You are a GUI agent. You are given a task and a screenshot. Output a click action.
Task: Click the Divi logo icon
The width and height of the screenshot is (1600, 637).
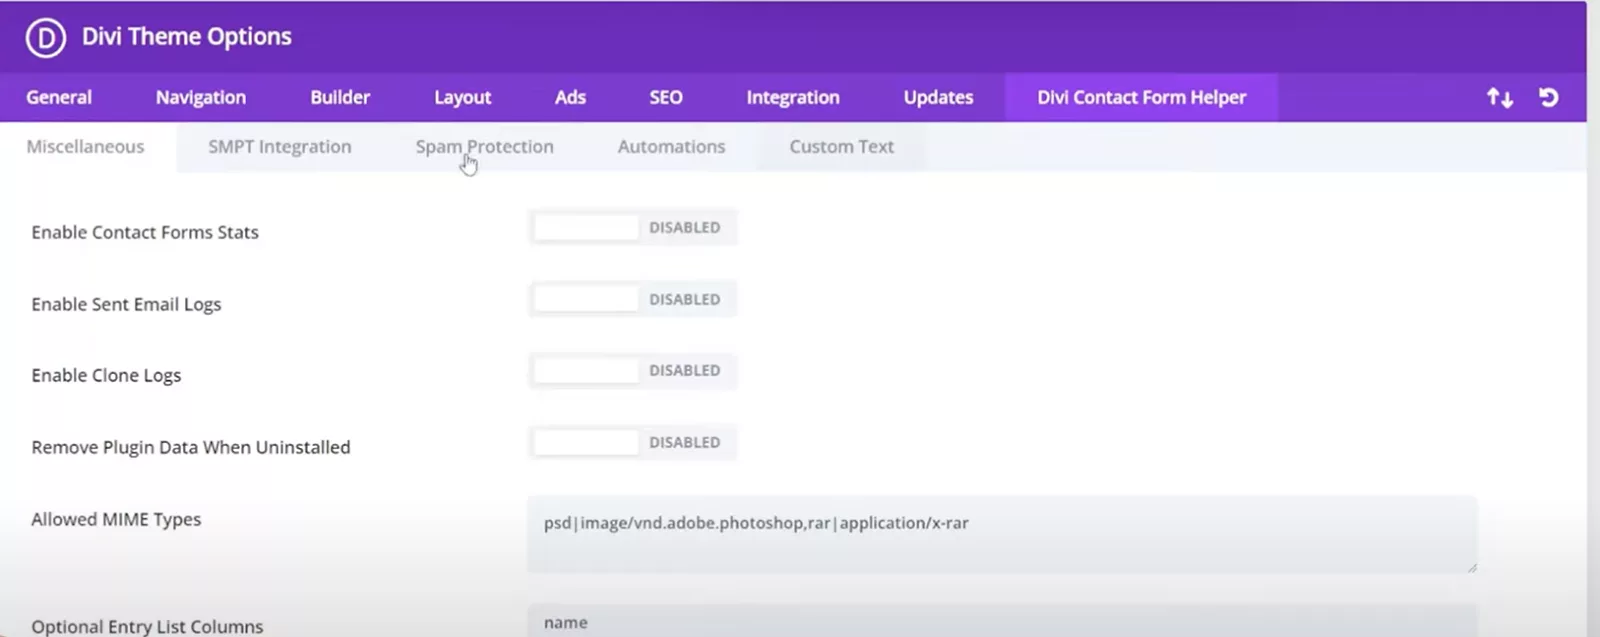coord(46,38)
